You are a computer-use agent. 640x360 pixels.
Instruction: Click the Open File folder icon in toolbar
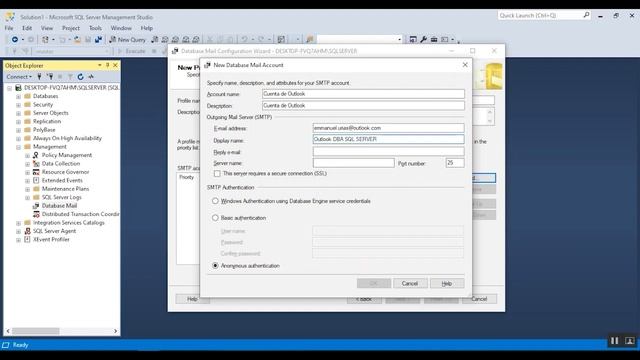click(x=77, y=40)
